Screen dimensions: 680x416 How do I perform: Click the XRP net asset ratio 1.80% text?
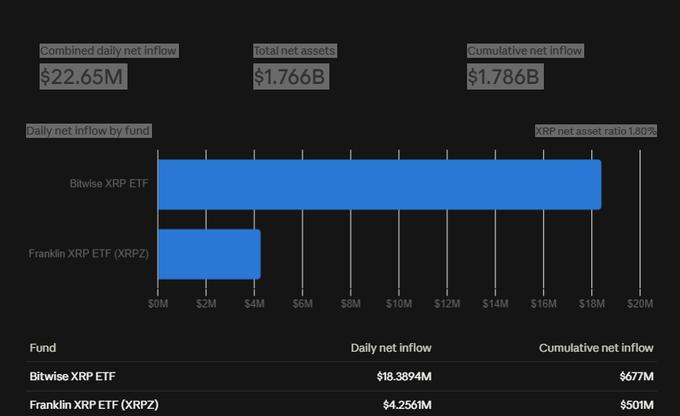click(596, 131)
